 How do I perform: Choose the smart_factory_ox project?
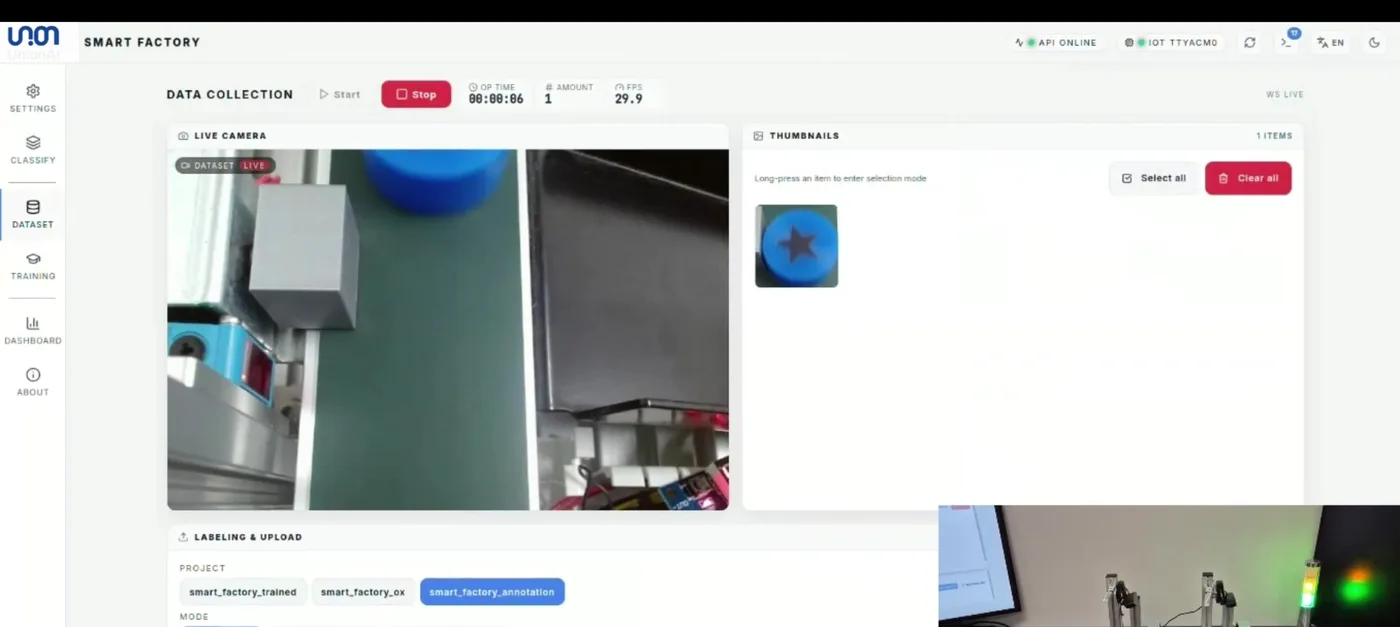(363, 592)
